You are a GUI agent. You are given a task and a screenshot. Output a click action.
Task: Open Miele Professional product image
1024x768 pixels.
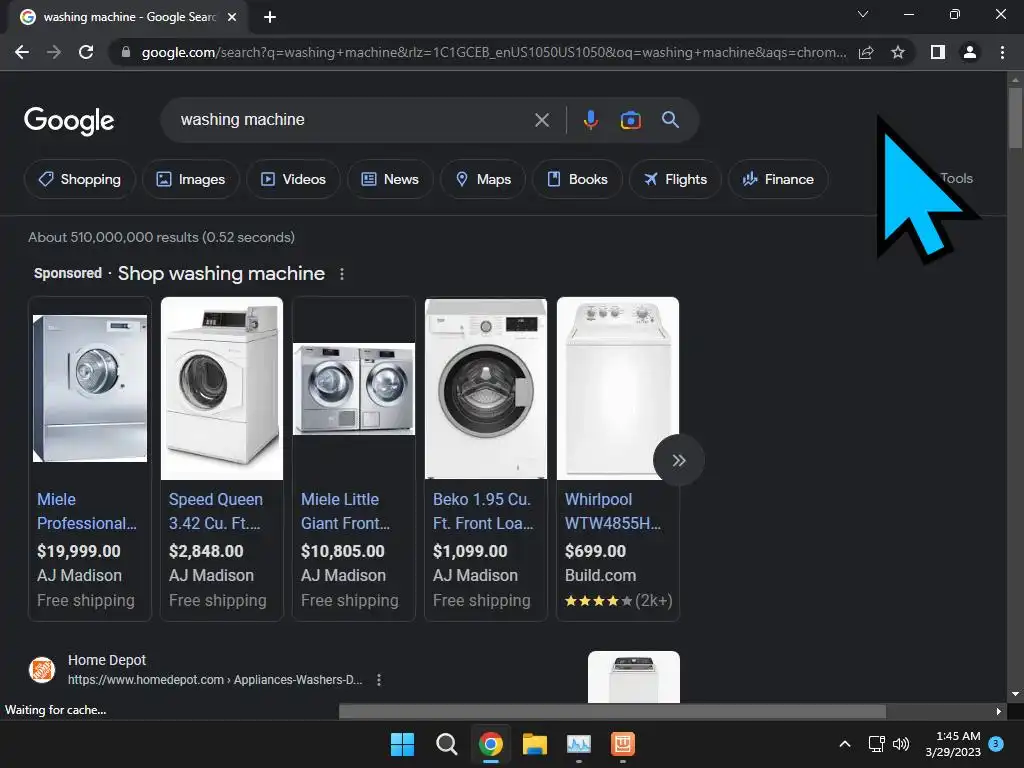90,389
